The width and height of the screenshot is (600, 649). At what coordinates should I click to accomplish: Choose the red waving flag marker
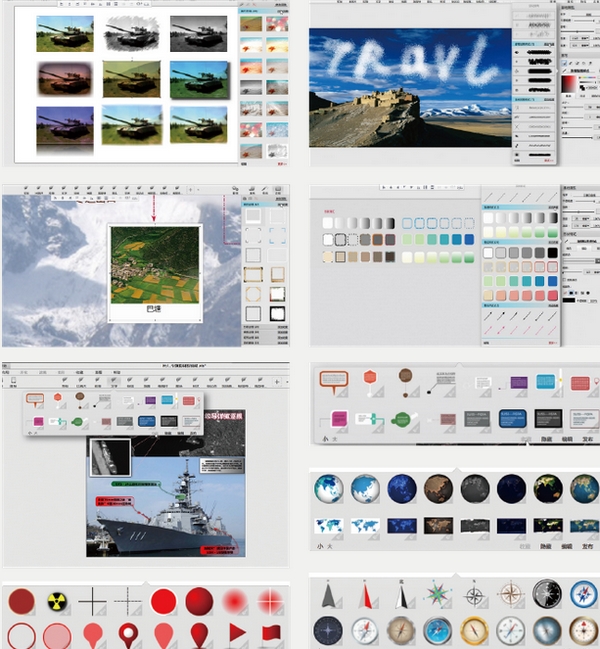[271, 633]
